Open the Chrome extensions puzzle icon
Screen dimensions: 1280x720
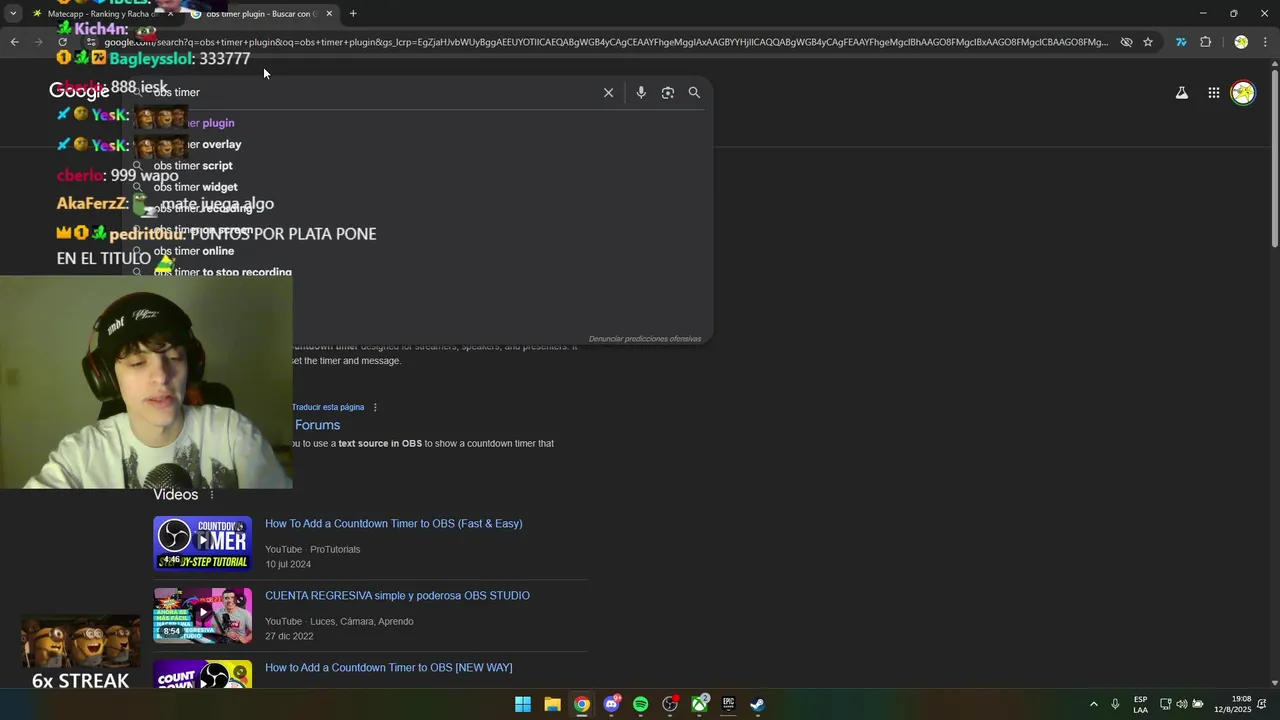point(1205,42)
